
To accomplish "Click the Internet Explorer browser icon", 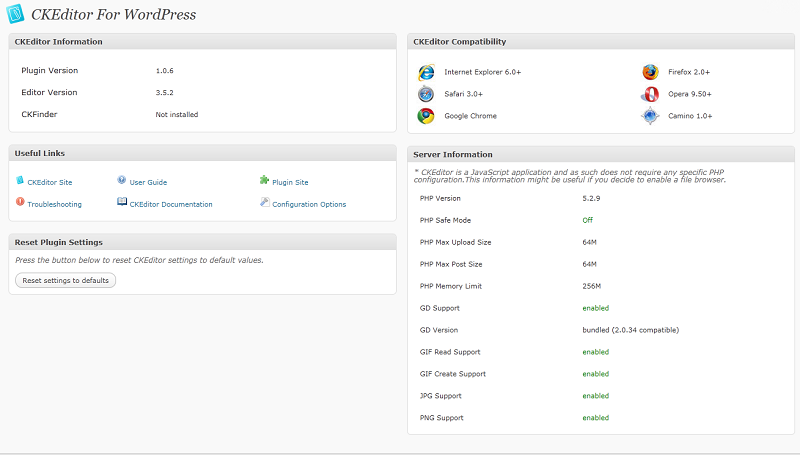I will tap(426, 72).
